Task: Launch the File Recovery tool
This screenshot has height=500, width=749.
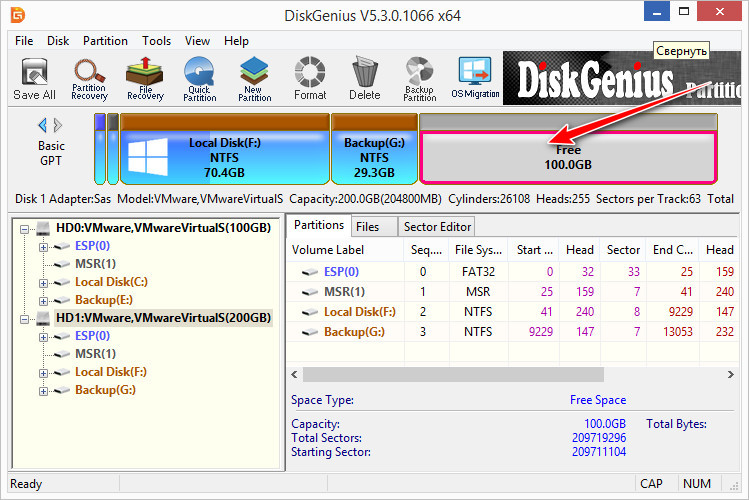Action: [x=145, y=78]
